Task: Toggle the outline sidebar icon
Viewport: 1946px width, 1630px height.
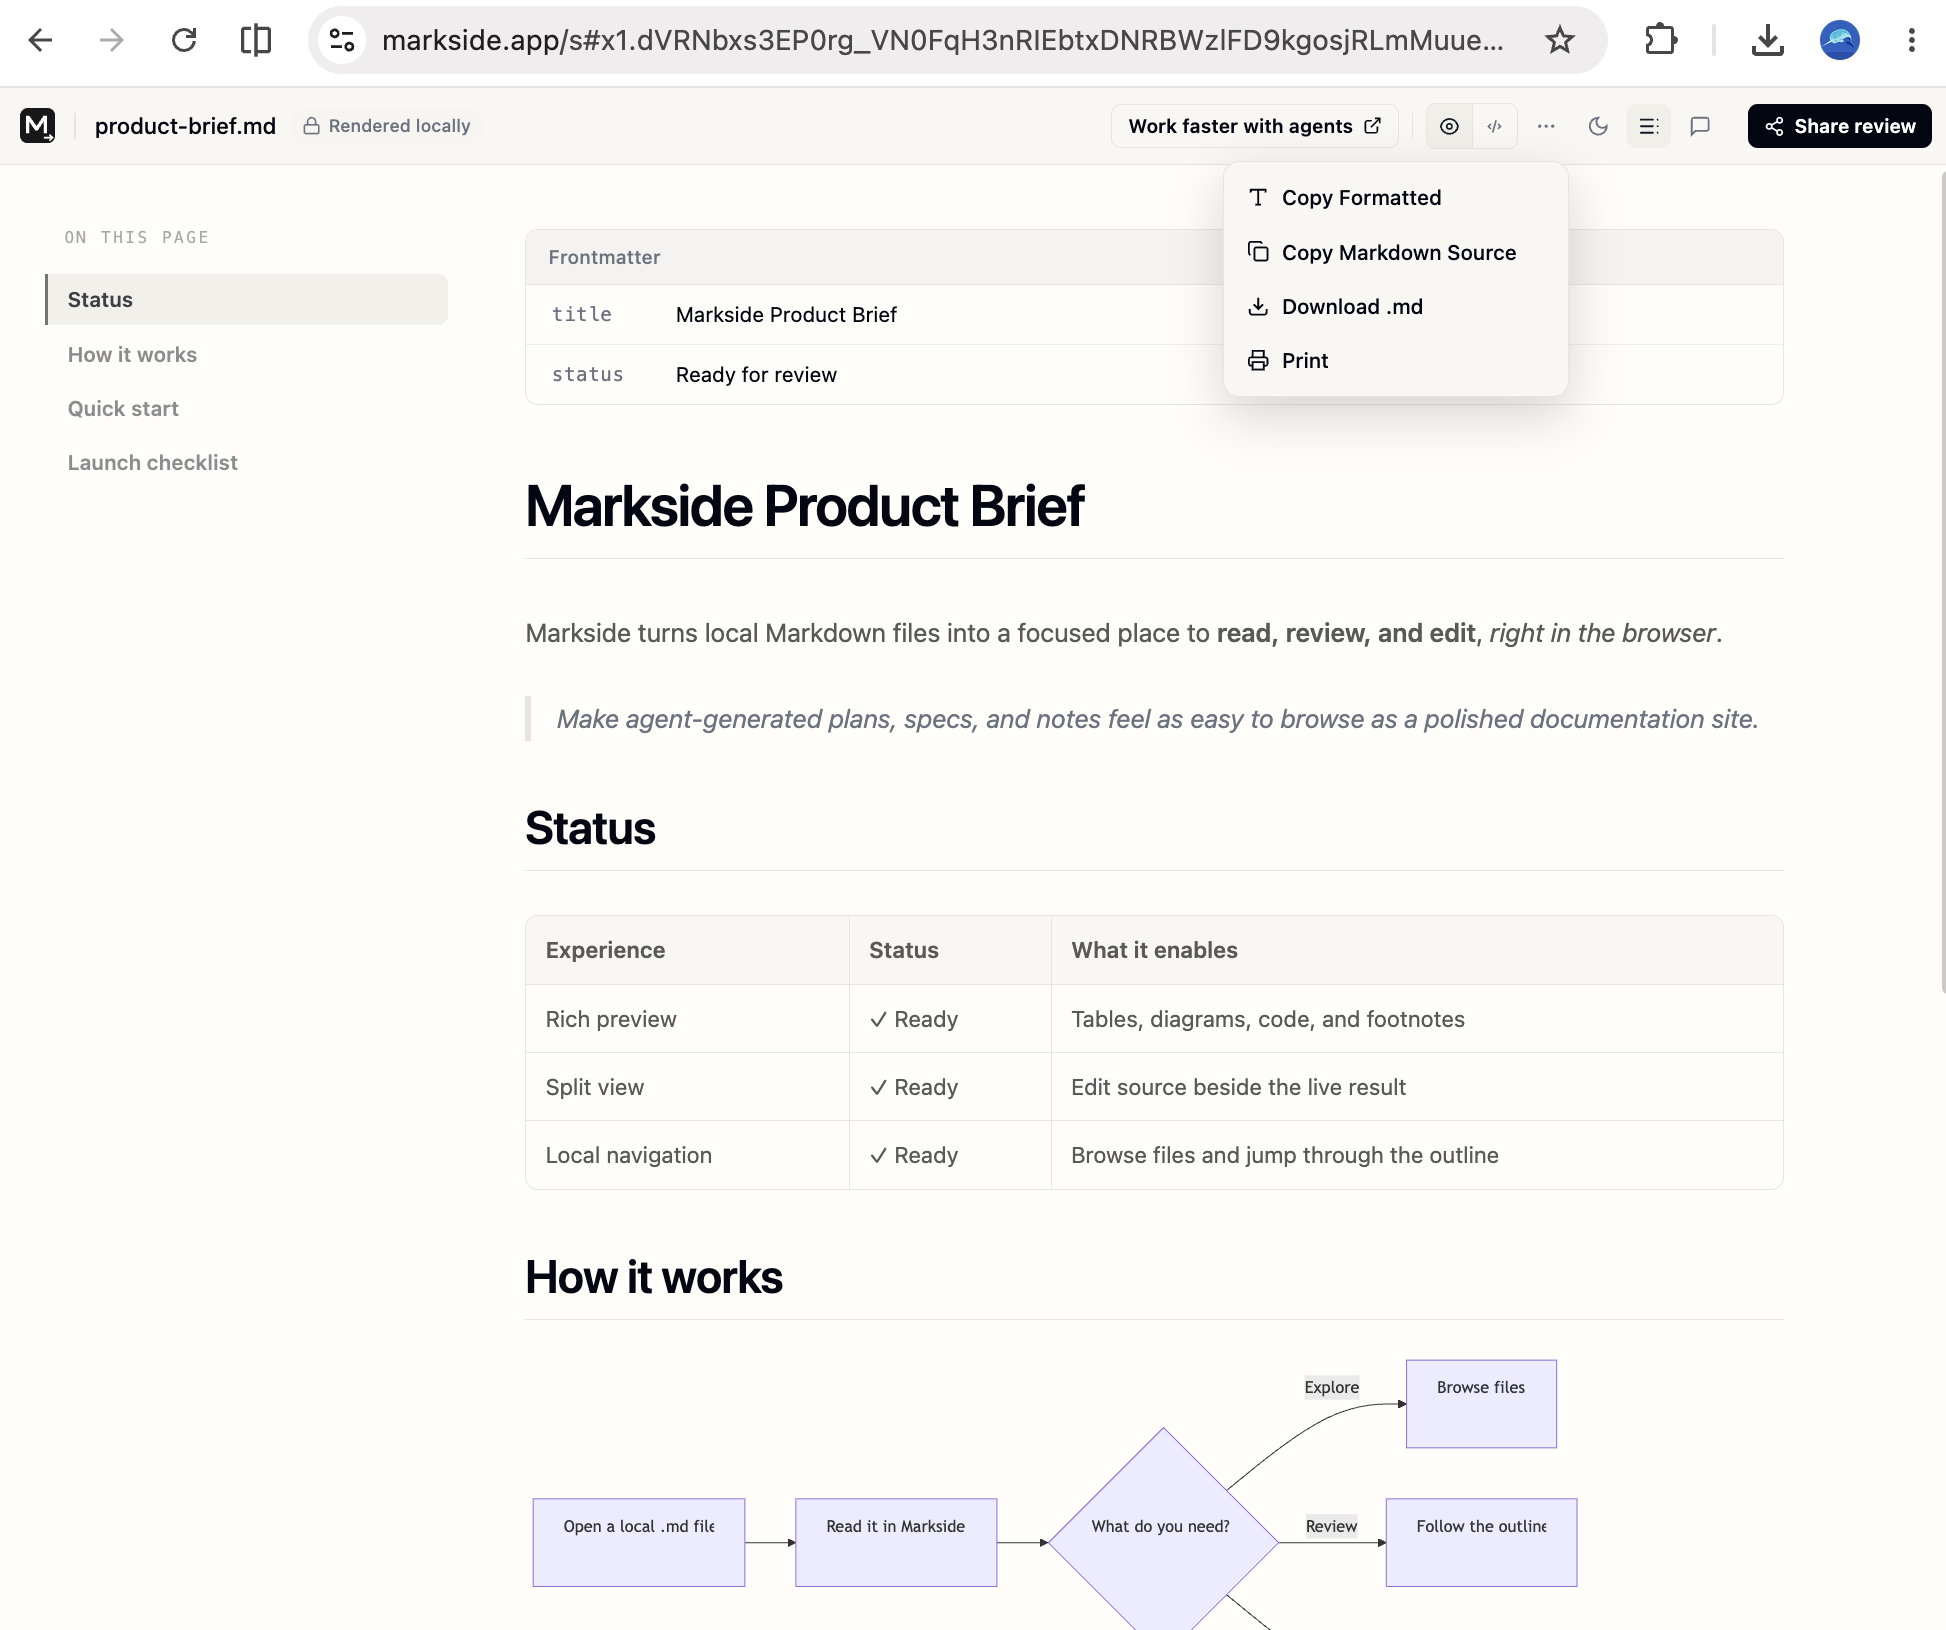Action: 1649,126
